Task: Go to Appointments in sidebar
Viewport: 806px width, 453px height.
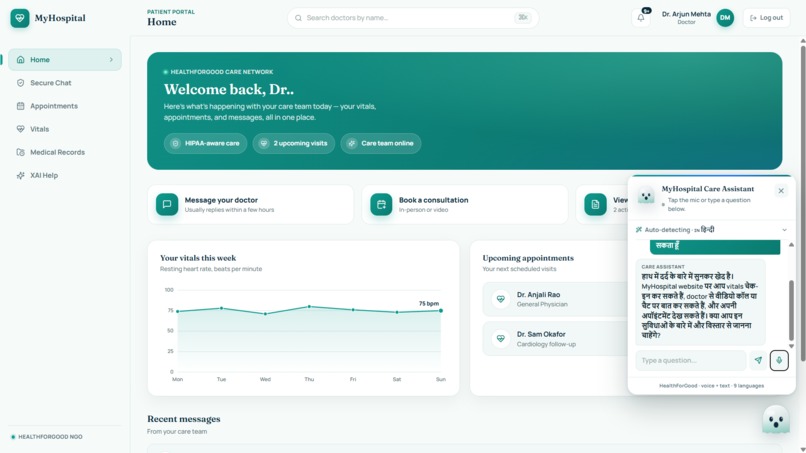Action: tap(65, 106)
